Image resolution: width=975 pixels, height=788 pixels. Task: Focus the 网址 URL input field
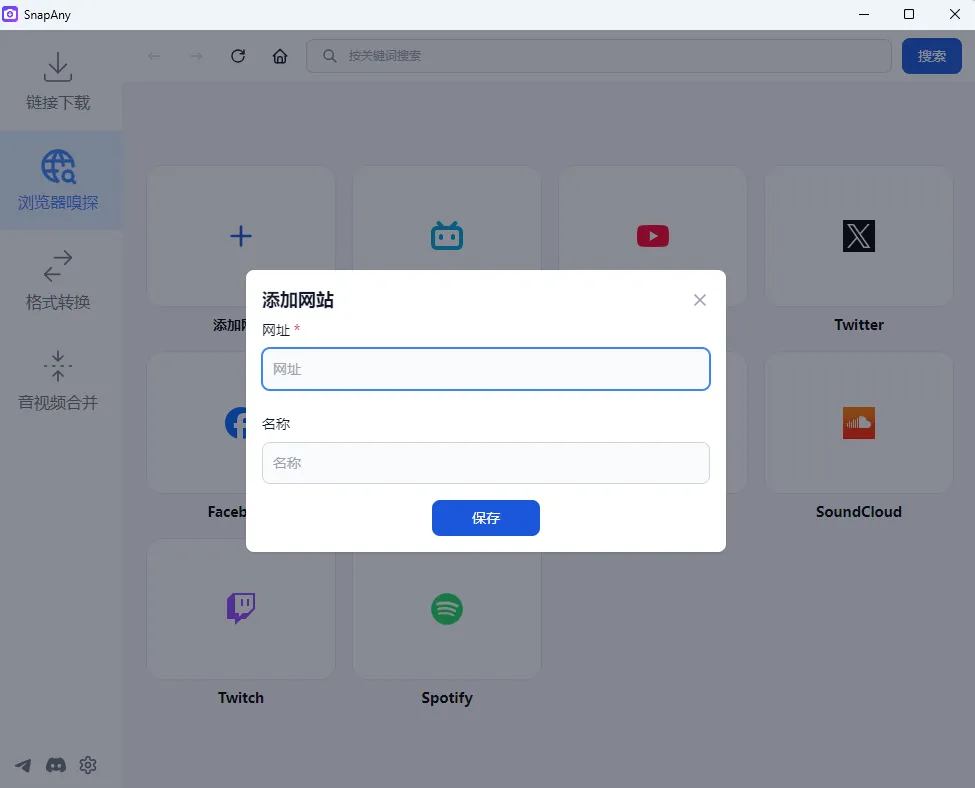[486, 369]
